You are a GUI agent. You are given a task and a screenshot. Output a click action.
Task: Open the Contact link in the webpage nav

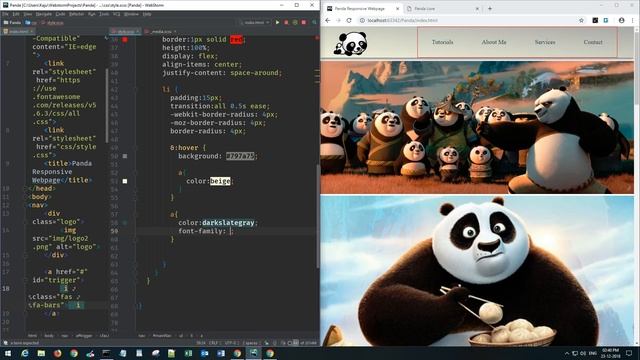(593, 42)
